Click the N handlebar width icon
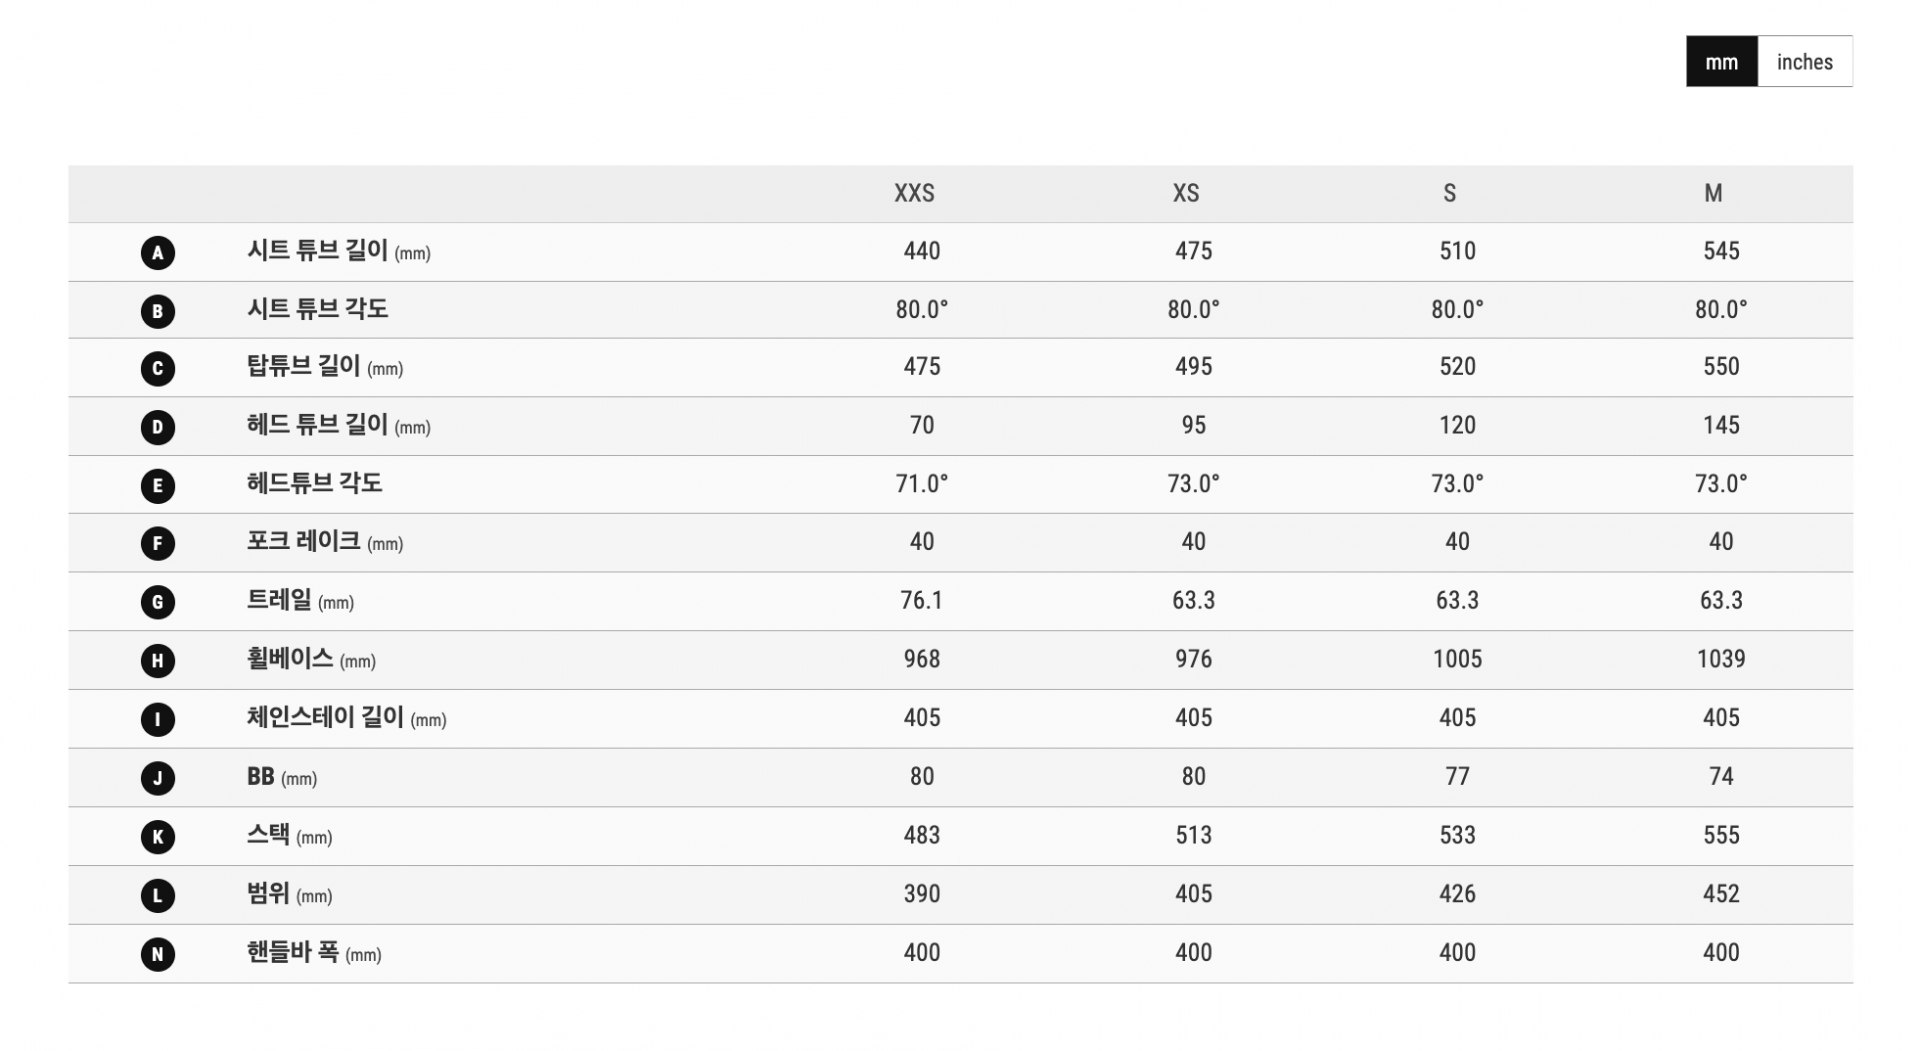Image resolution: width=1920 pixels, height=1051 pixels. pyautogui.click(x=157, y=954)
